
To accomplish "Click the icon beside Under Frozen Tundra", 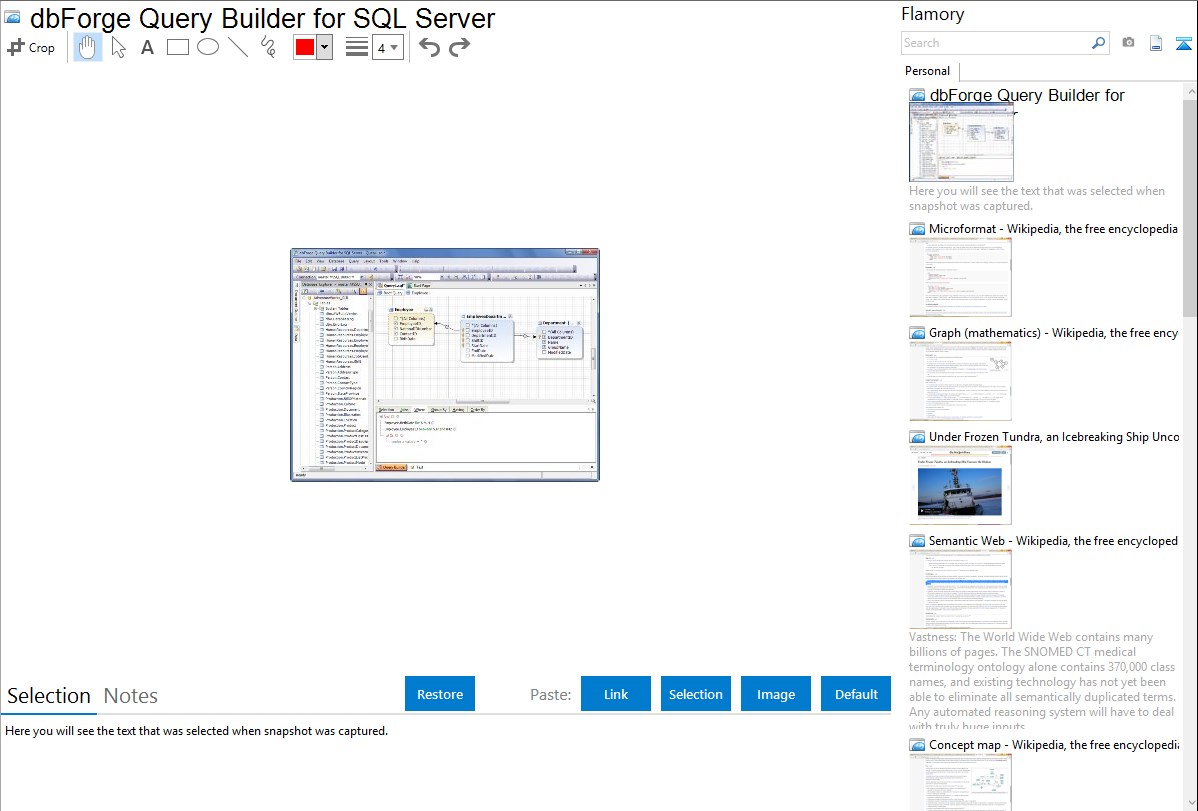I will tap(917, 436).
